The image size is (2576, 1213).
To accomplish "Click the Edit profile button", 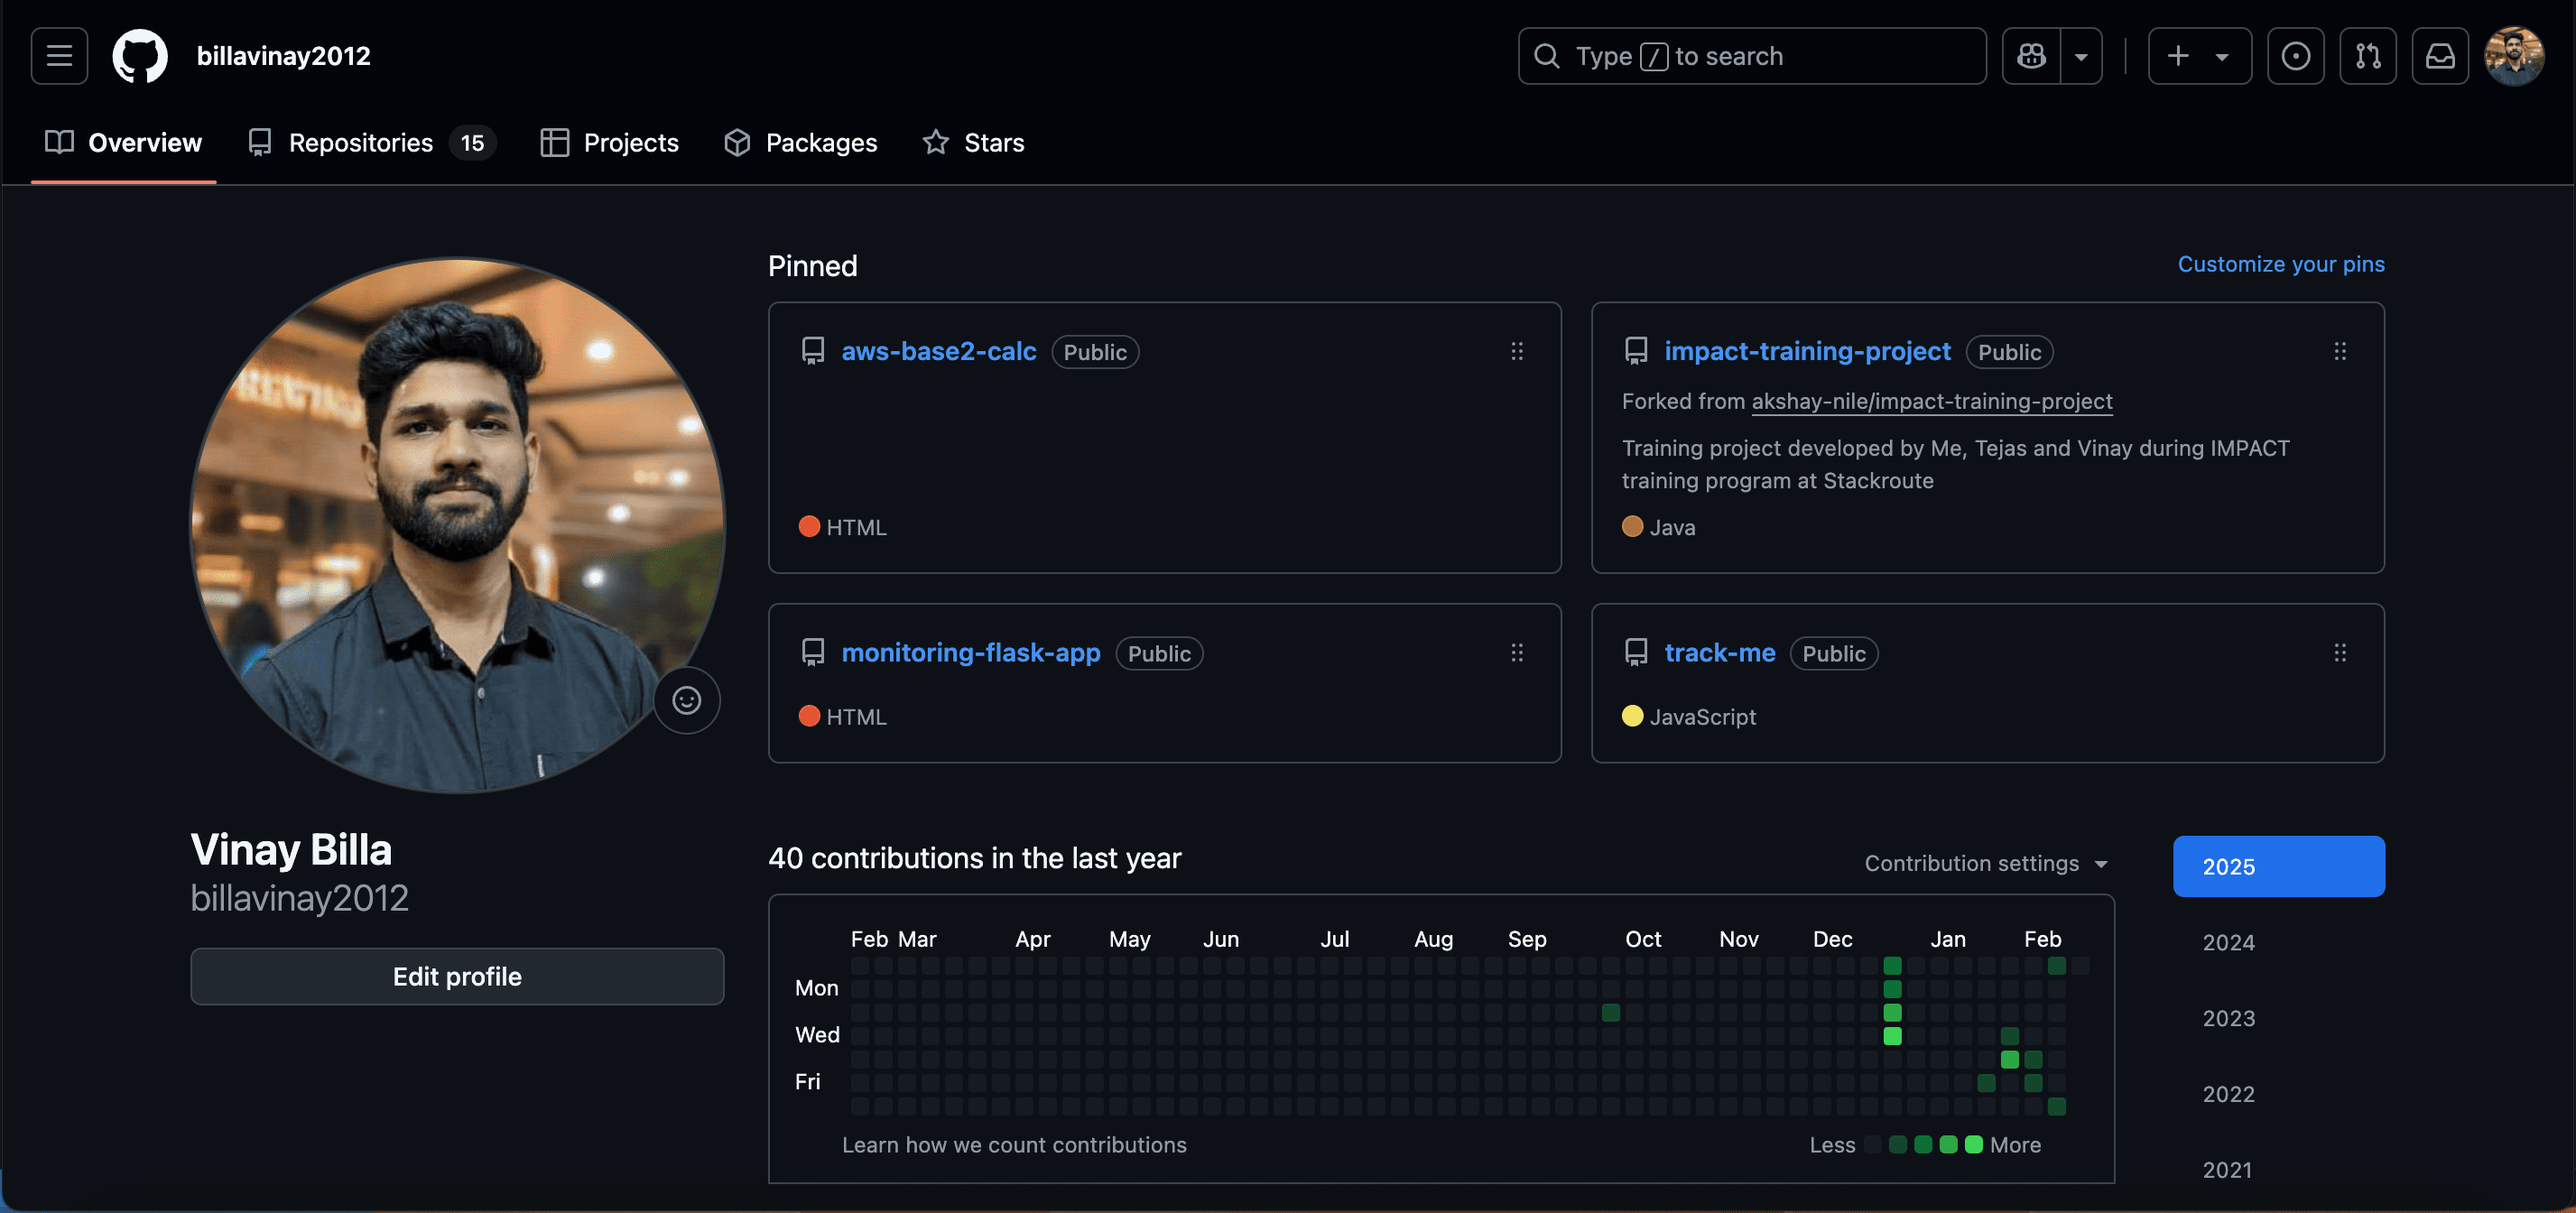I will (457, 976).
